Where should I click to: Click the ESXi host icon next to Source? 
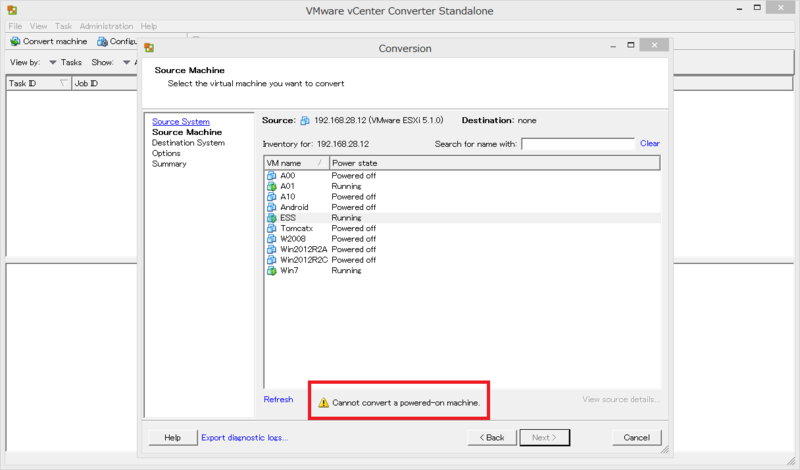click(305, 120)
